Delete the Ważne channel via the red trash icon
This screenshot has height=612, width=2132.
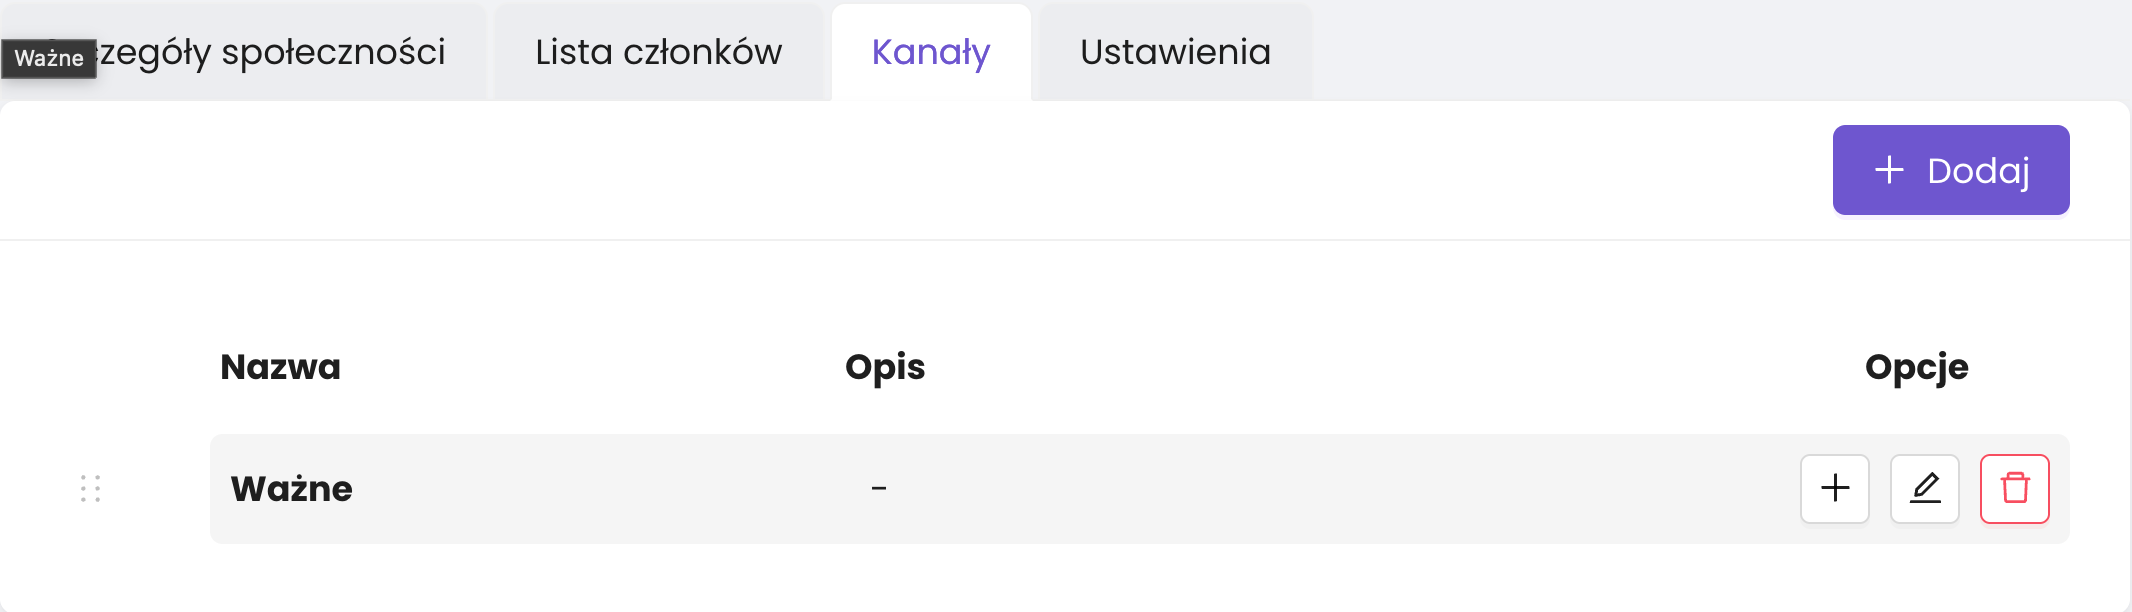tap(2014, 488)
